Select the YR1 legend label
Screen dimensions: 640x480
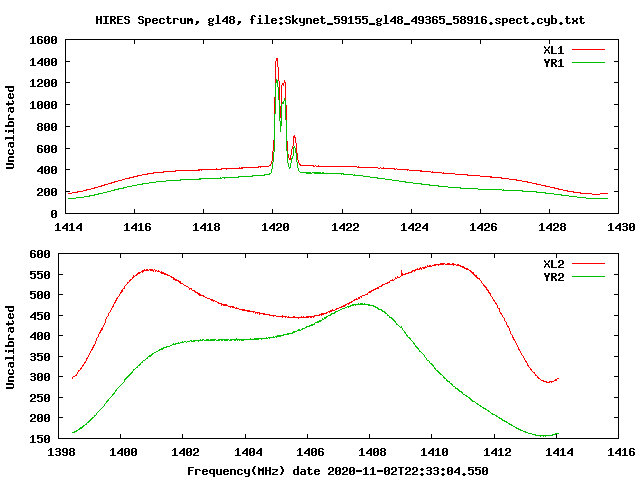coord(553,63)
